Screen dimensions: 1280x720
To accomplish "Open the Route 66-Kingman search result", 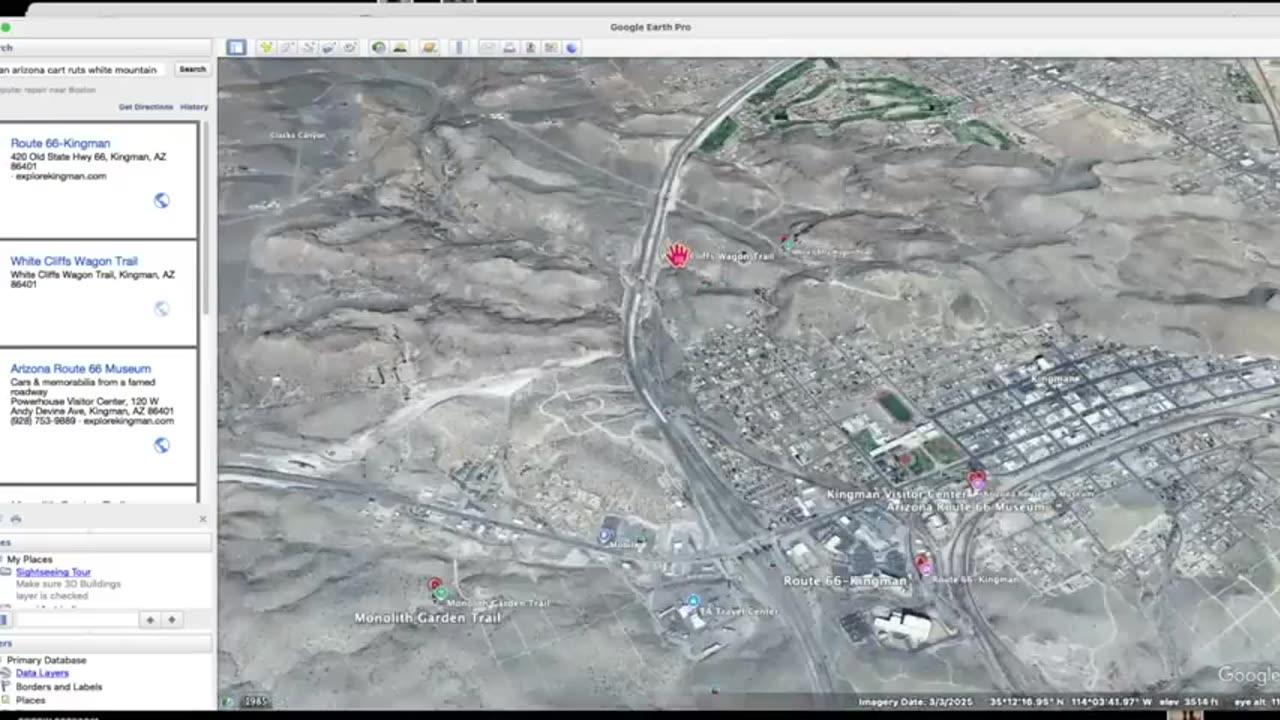I will (x=60, y=143).
